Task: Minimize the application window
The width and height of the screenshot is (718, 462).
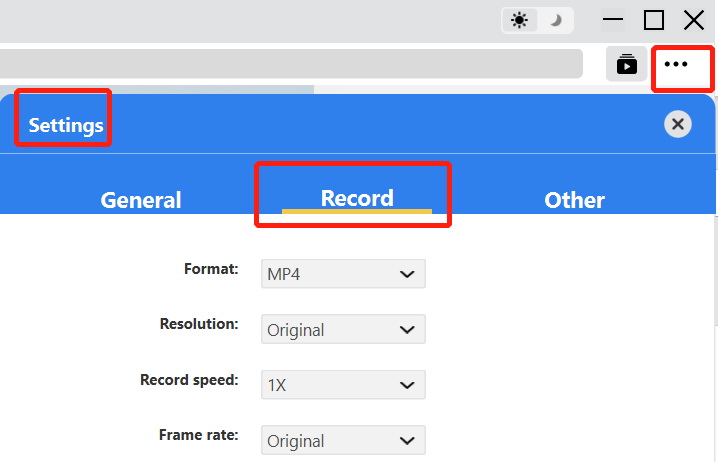Action: point(613,20)
